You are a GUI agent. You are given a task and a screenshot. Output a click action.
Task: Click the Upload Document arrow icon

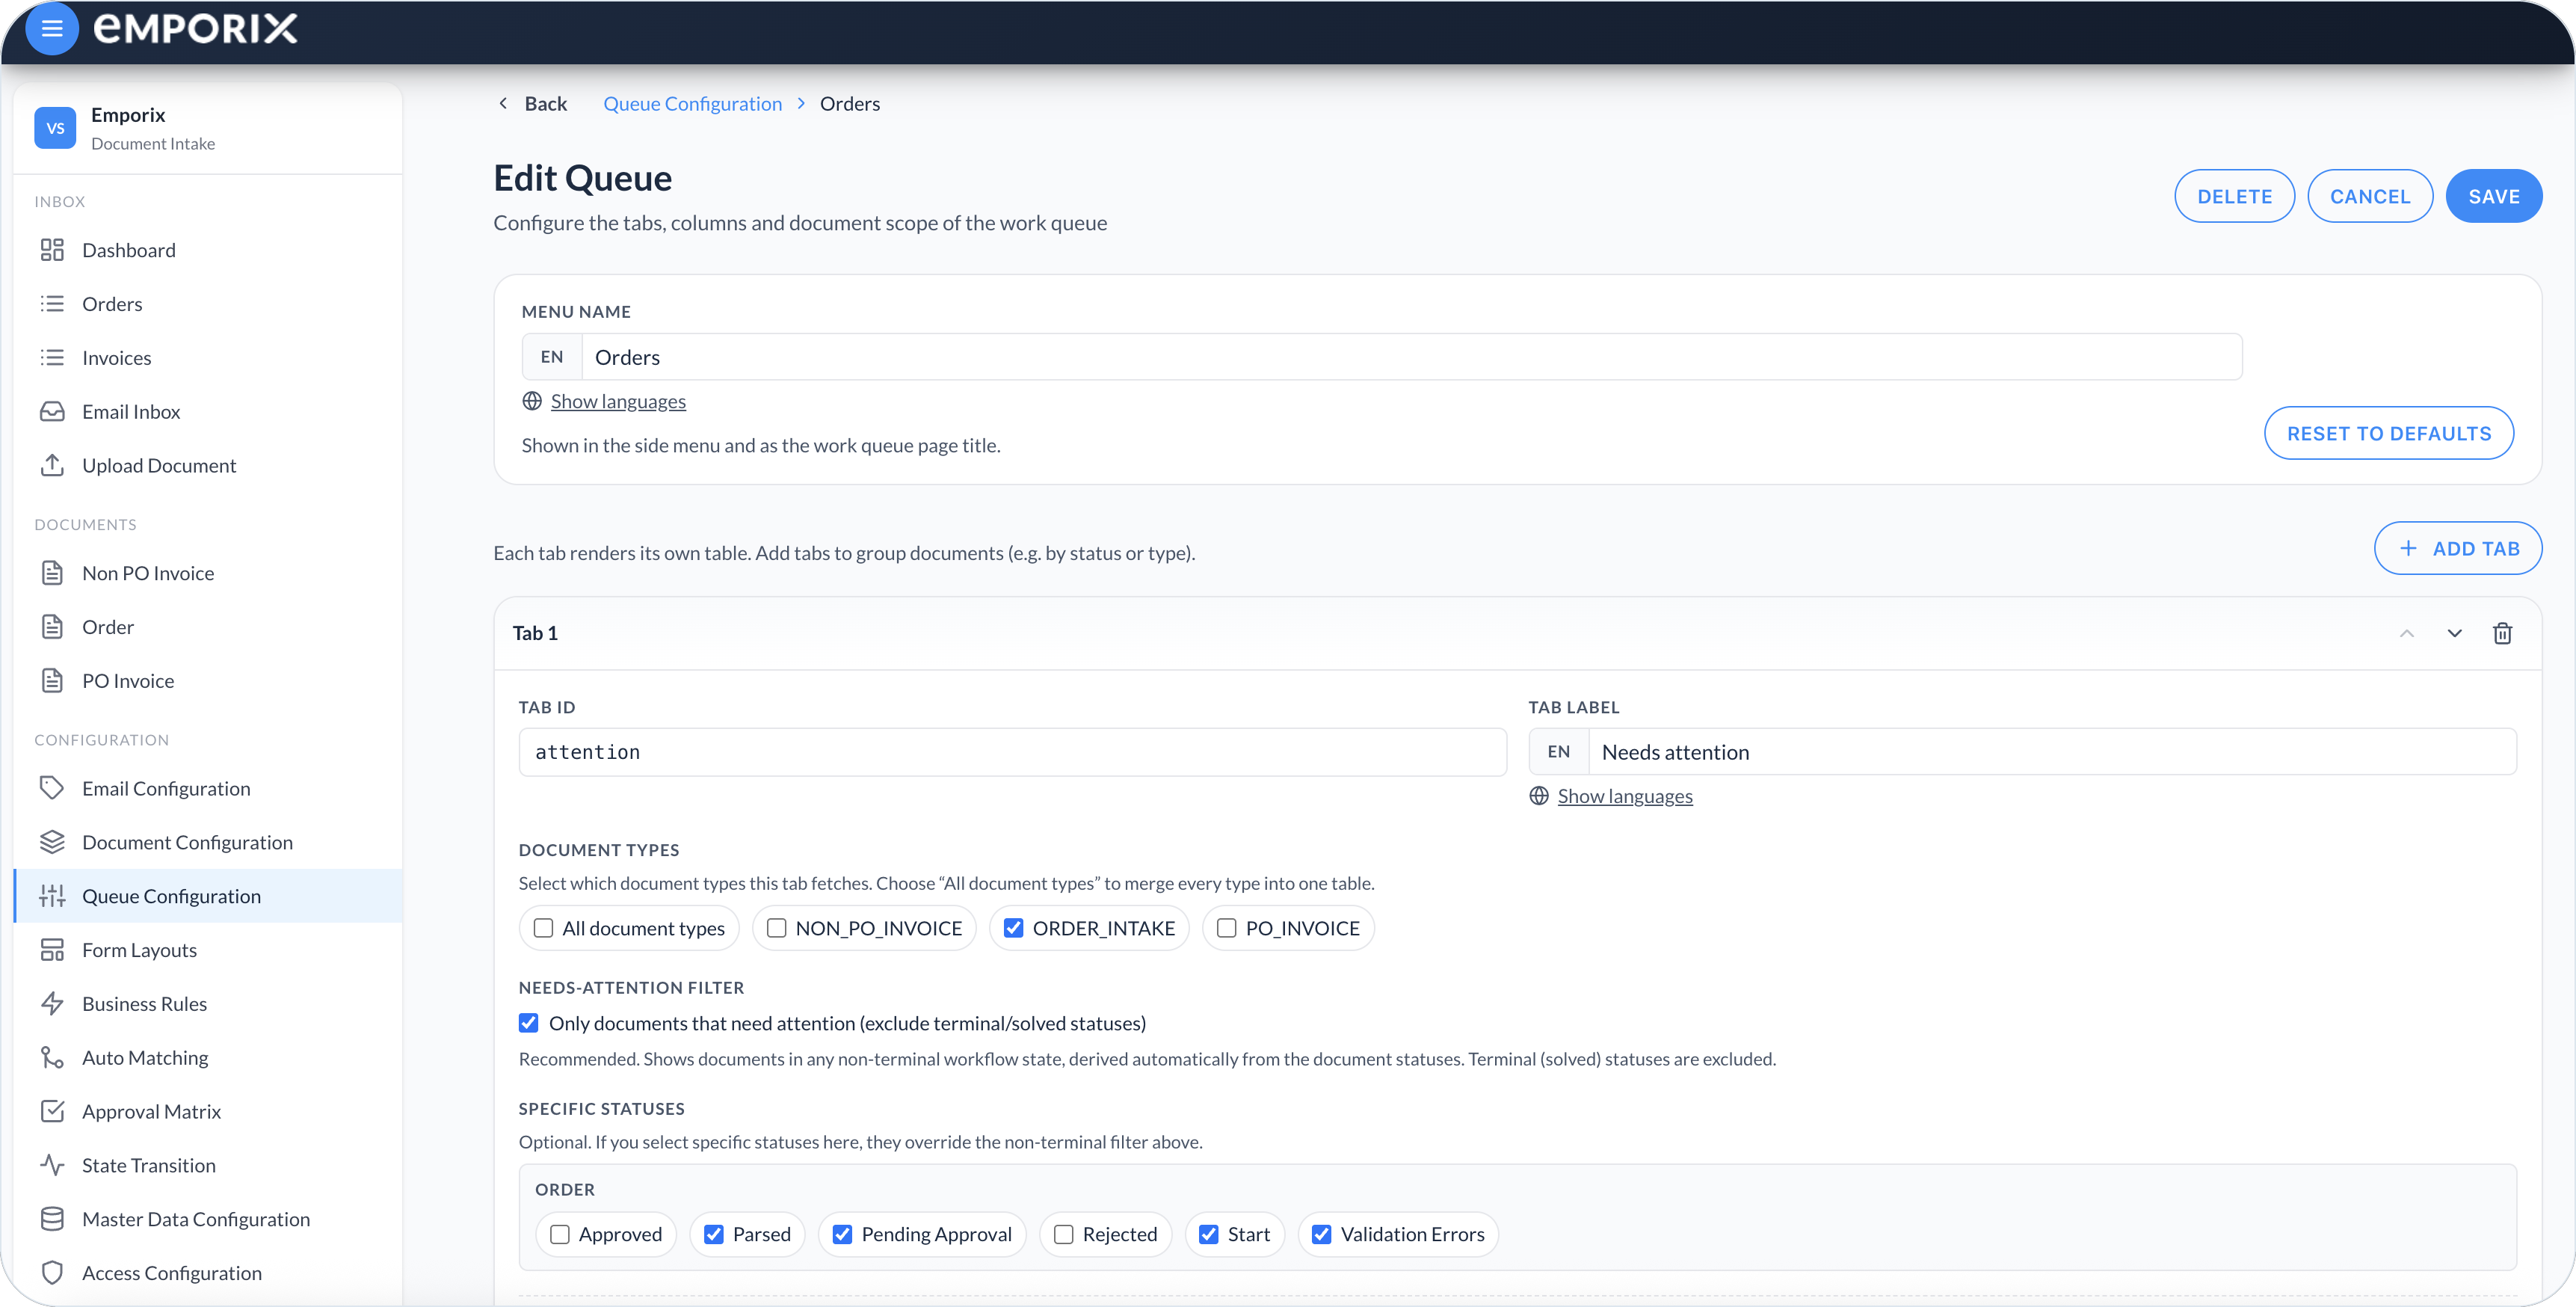tap(52, 465)
